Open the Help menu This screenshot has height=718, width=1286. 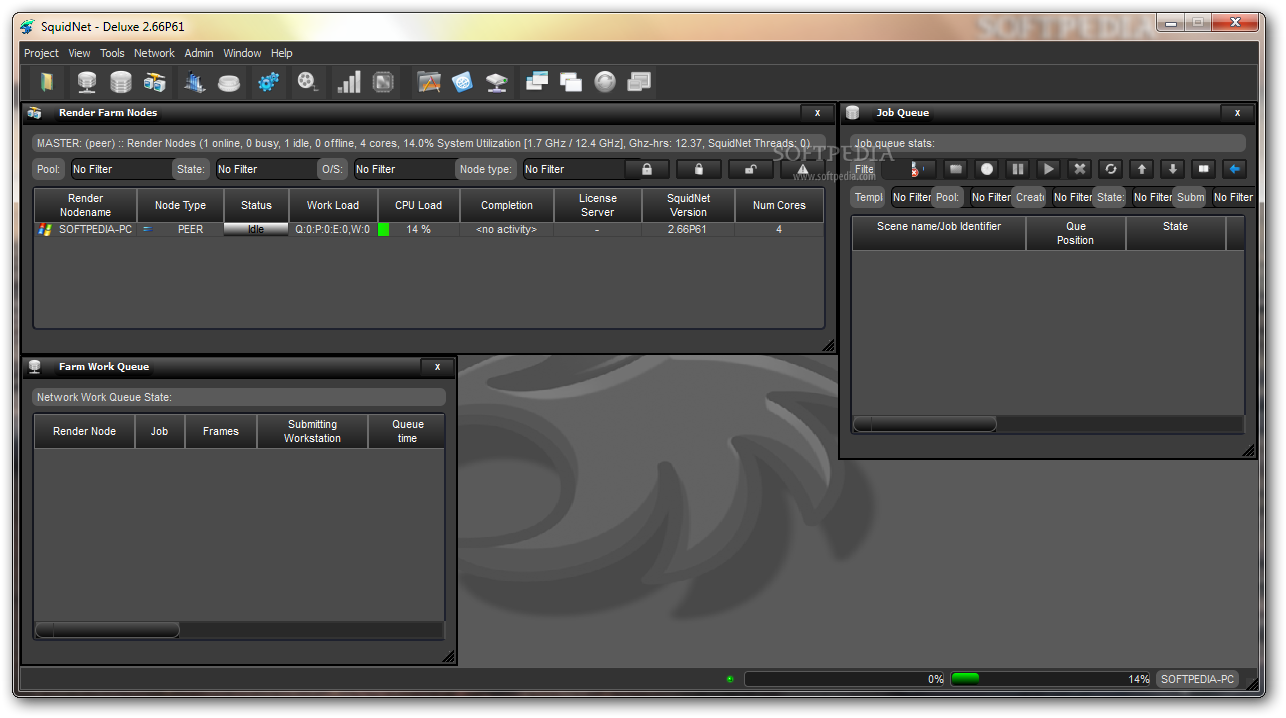(282, 53)
